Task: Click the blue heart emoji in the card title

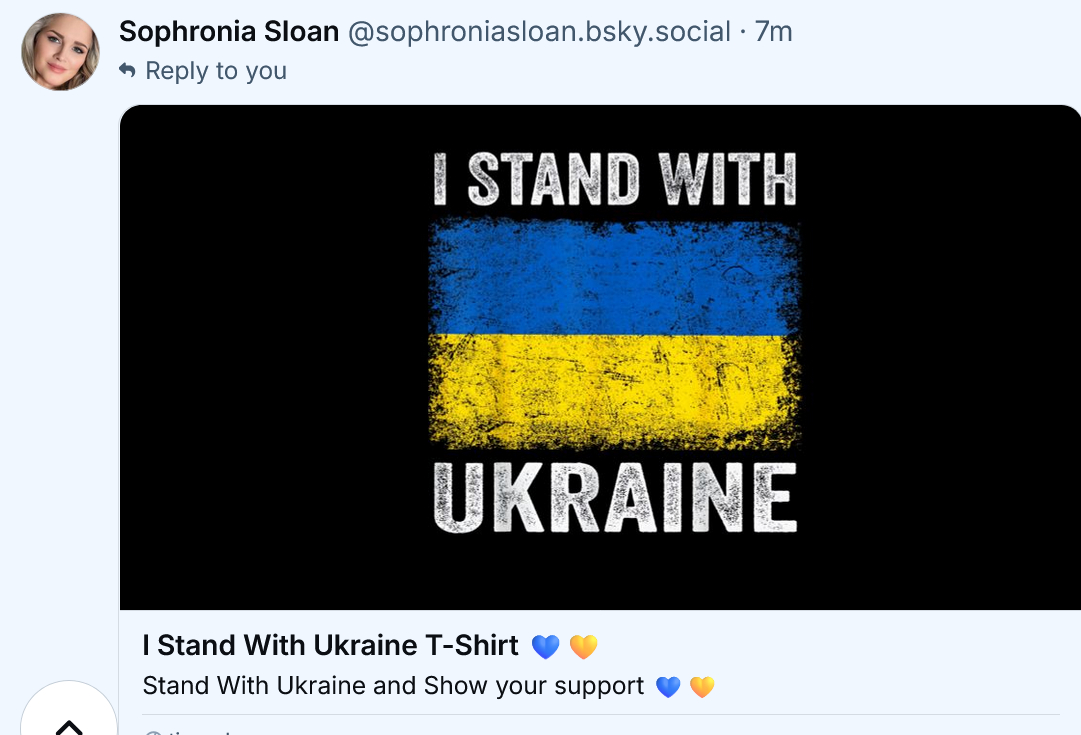Action: tap(545, 647)
